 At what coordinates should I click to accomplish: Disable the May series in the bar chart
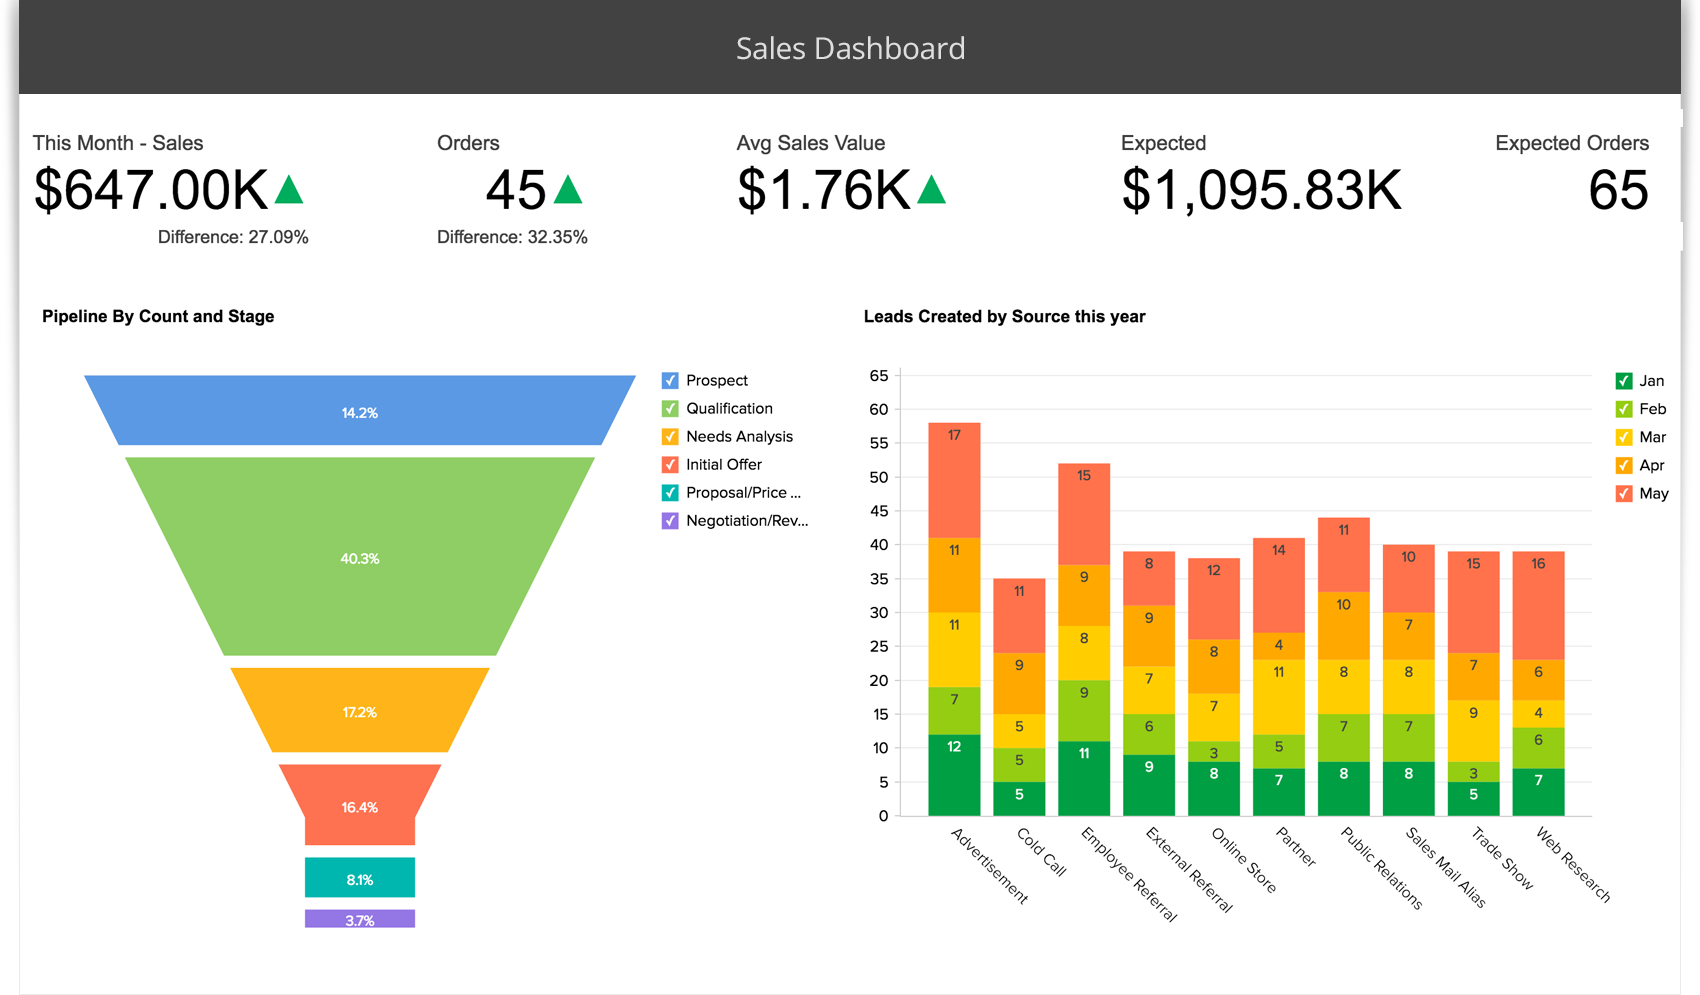pos(1624,493)
